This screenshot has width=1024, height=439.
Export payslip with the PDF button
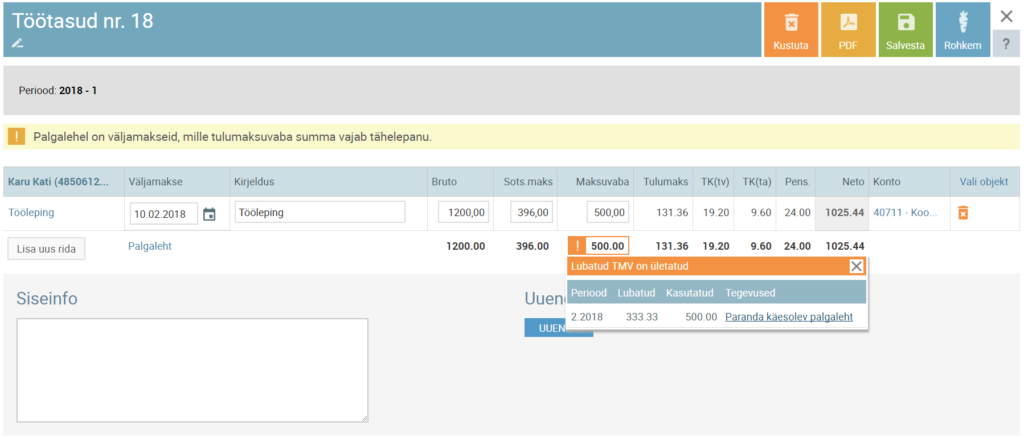click(x=848, y=30)
